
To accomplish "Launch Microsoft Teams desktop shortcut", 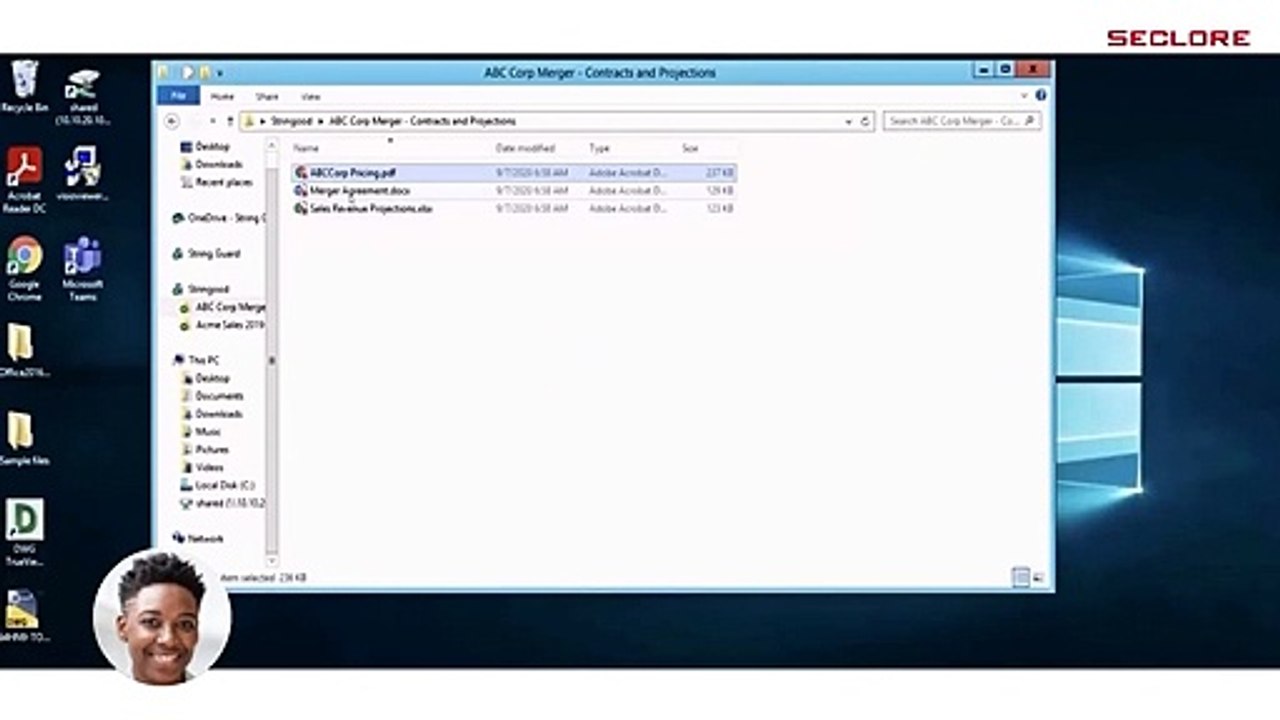I will (x=82, y=268).
